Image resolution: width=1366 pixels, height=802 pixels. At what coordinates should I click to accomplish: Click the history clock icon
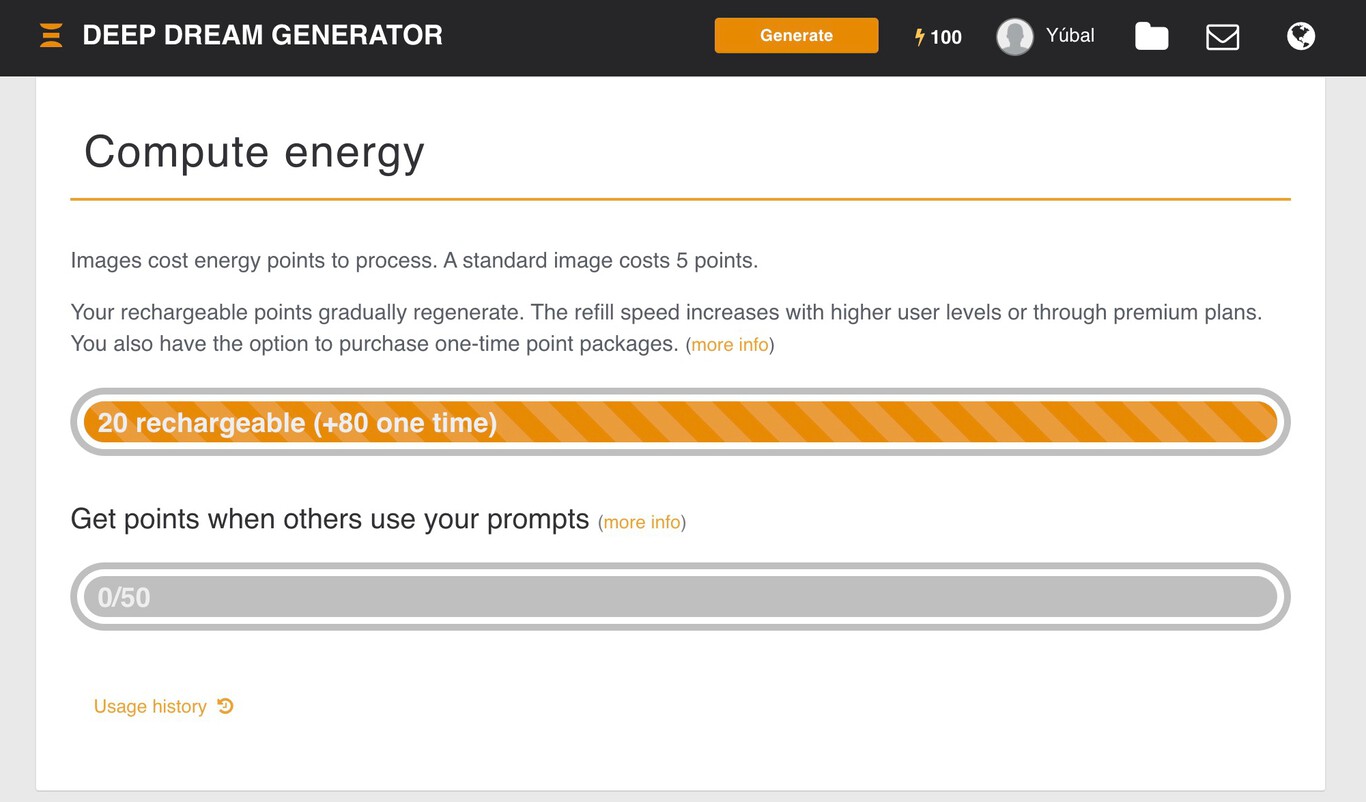click(x=226, y=706)
